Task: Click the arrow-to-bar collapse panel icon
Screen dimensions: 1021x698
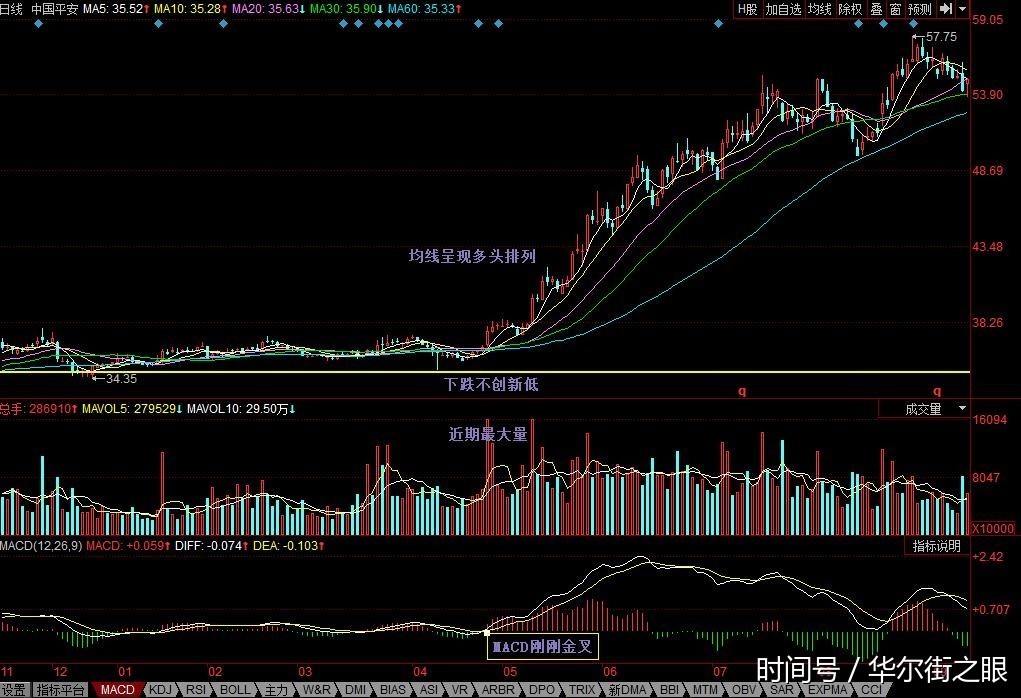Action: tap(946, 9)
